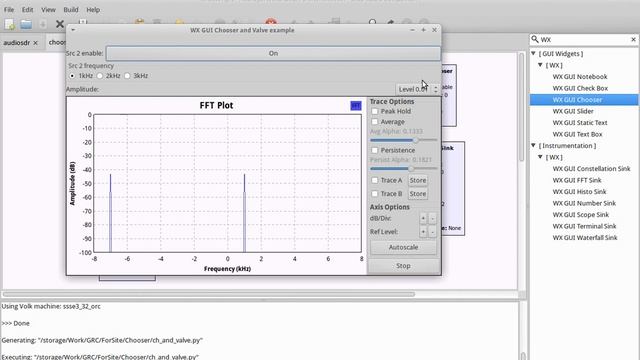Select WX GUI Notebook in block tree
This screenshot has height=360, width=640.
(580, 76)
